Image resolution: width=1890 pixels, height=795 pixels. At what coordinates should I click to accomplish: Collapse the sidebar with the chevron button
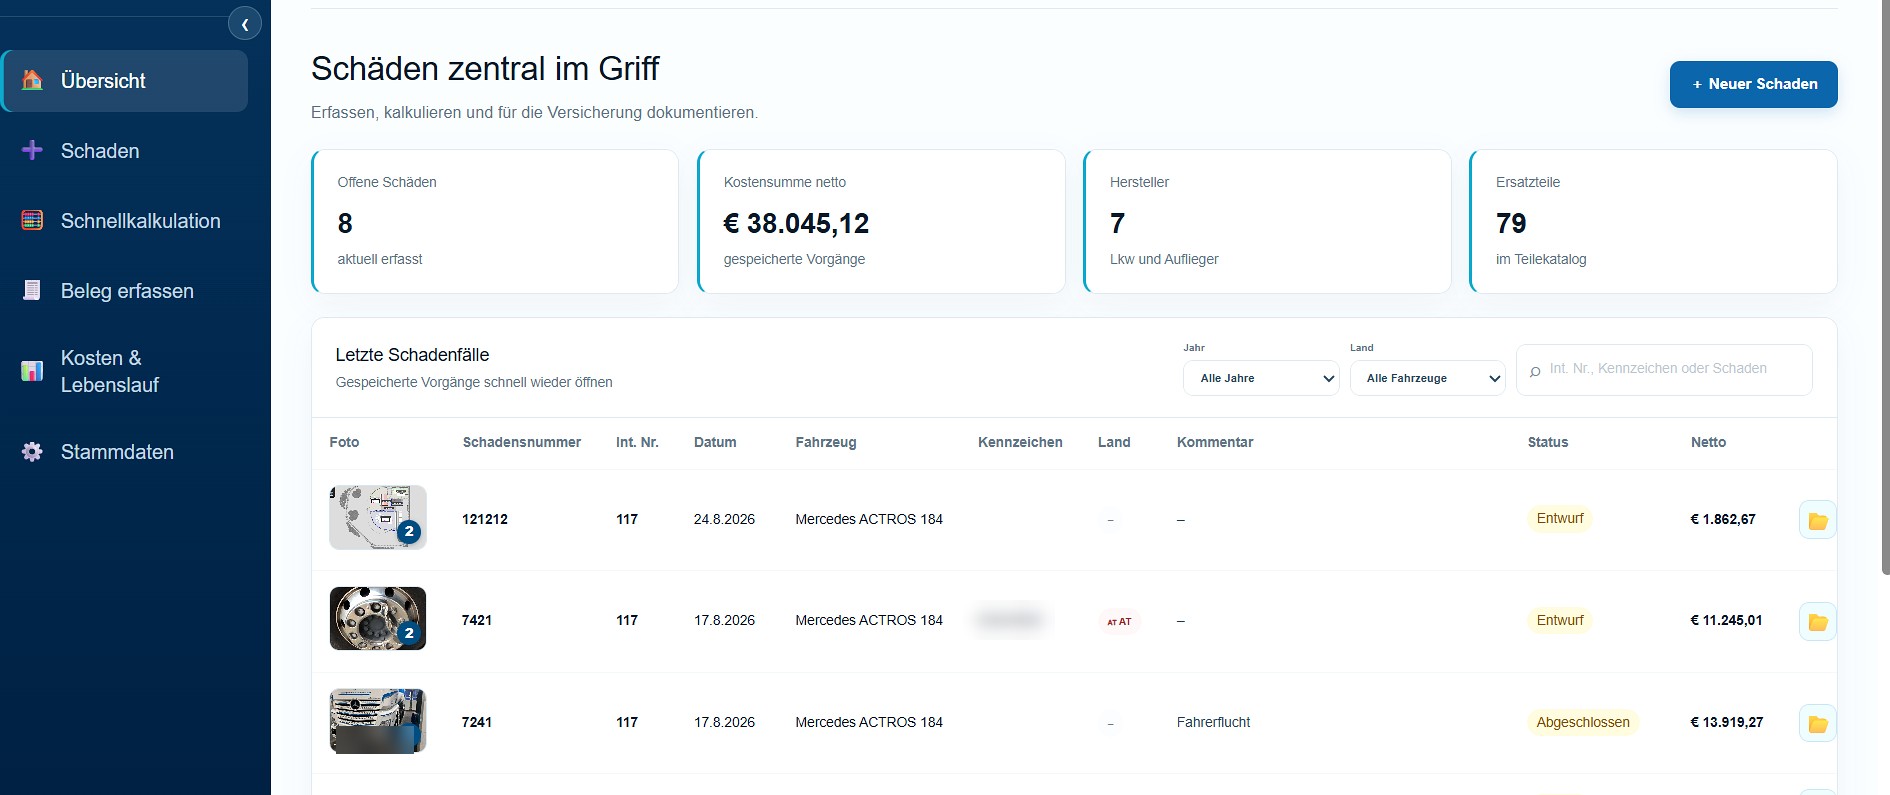[x=245, y=24]
